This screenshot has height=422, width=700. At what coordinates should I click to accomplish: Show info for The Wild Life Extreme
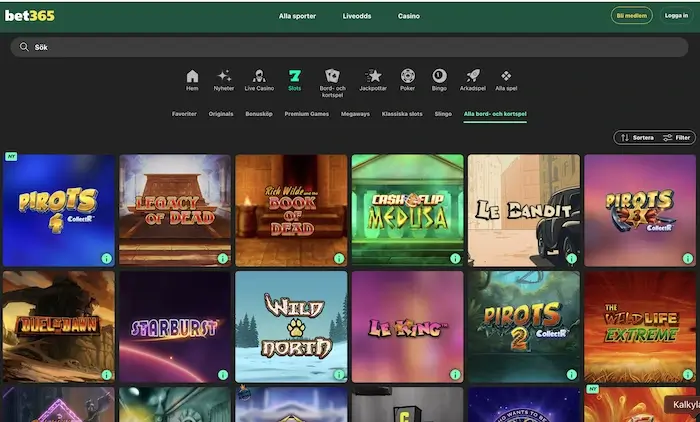(x=688, y=375)
